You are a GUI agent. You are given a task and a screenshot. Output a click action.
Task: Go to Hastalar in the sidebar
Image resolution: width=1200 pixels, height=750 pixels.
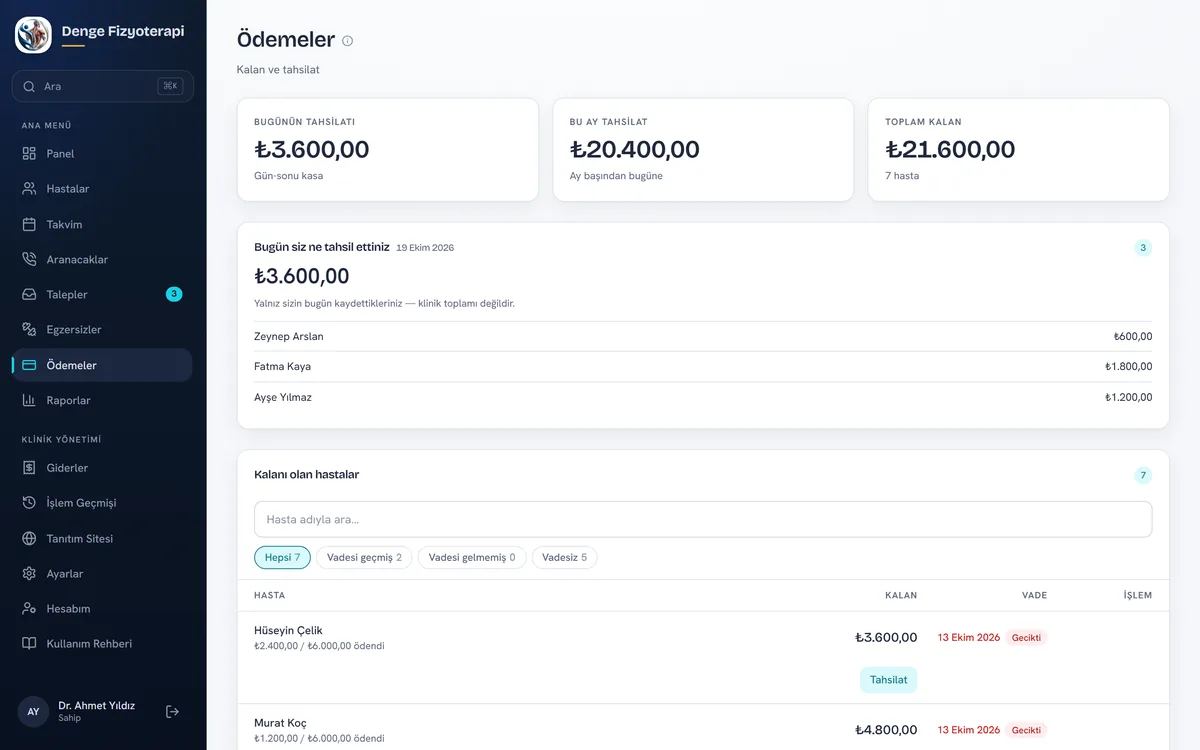(102, 189)
